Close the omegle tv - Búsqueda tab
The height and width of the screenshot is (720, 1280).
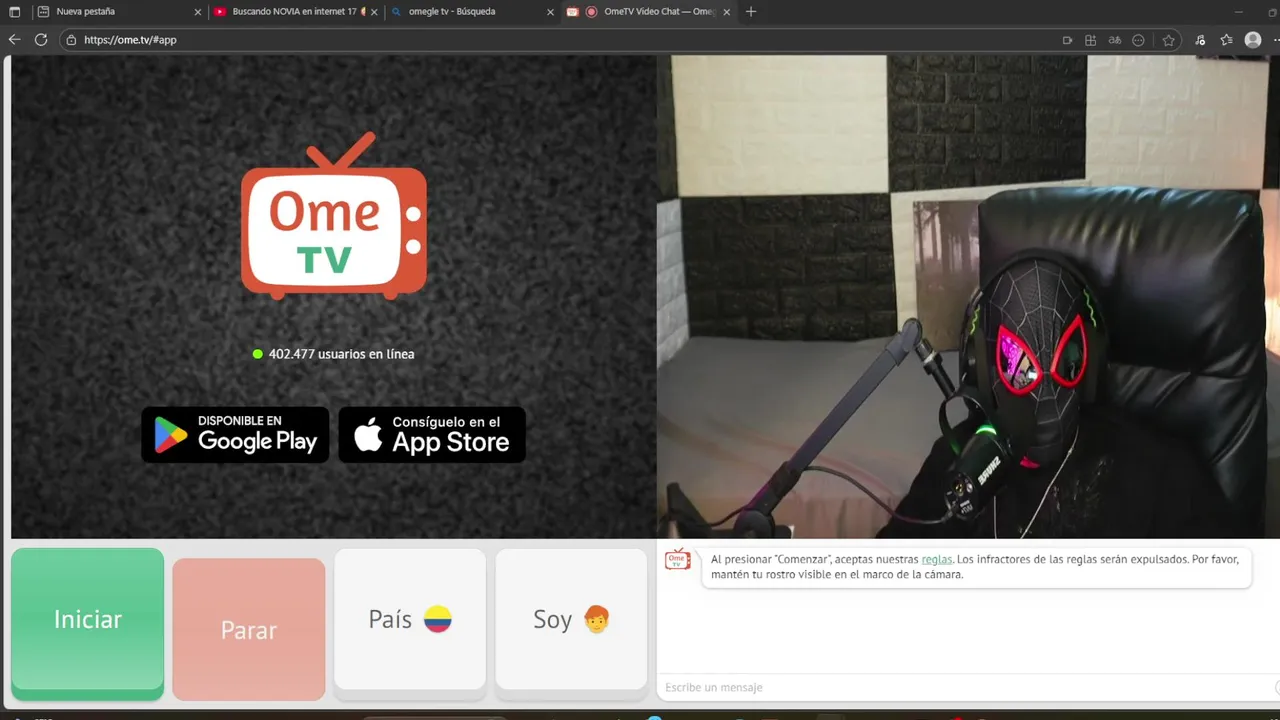[x=550, y=12]
